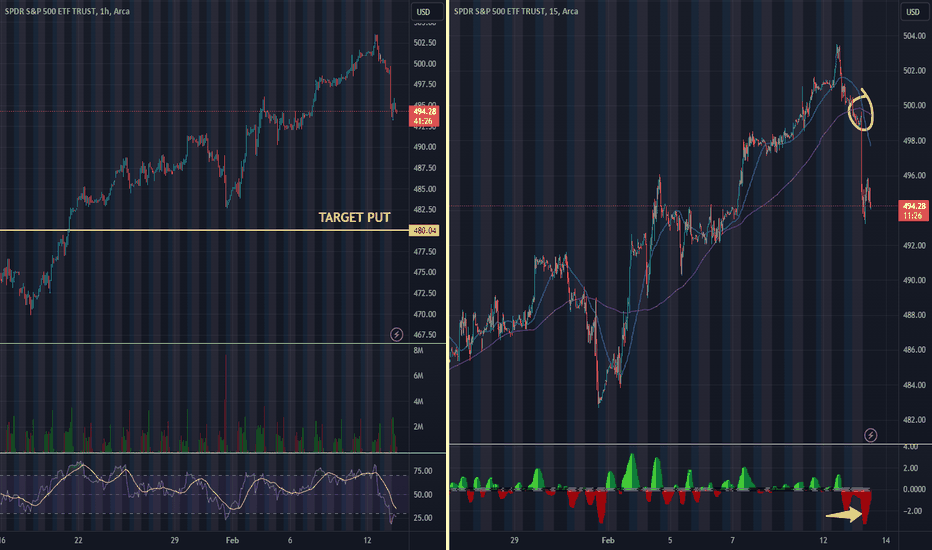Click date 7 on the 15-minute time axis
Viewport: 932px width, 550px height.
(732, 540)
